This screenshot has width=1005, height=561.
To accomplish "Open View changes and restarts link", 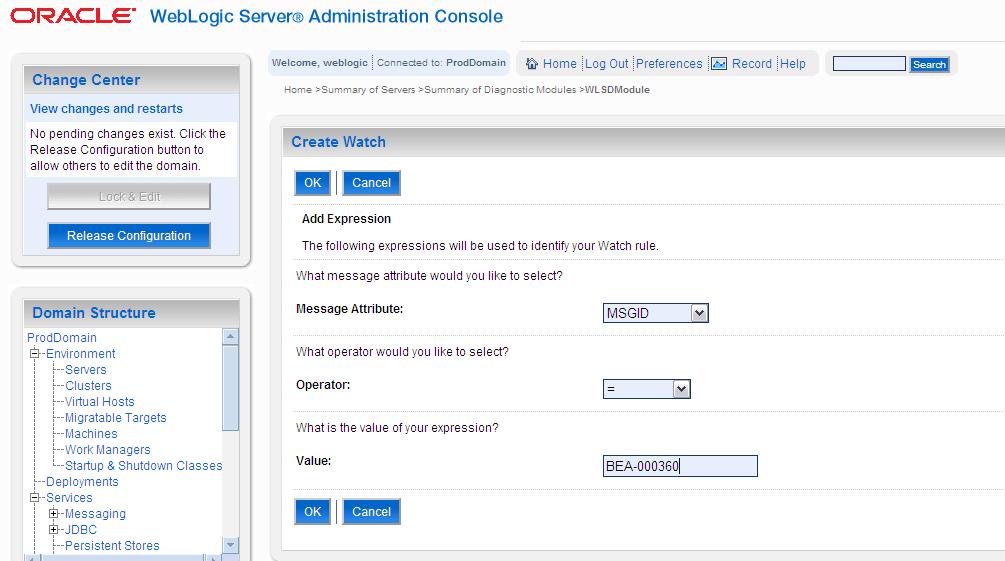I will click(106, 108).
